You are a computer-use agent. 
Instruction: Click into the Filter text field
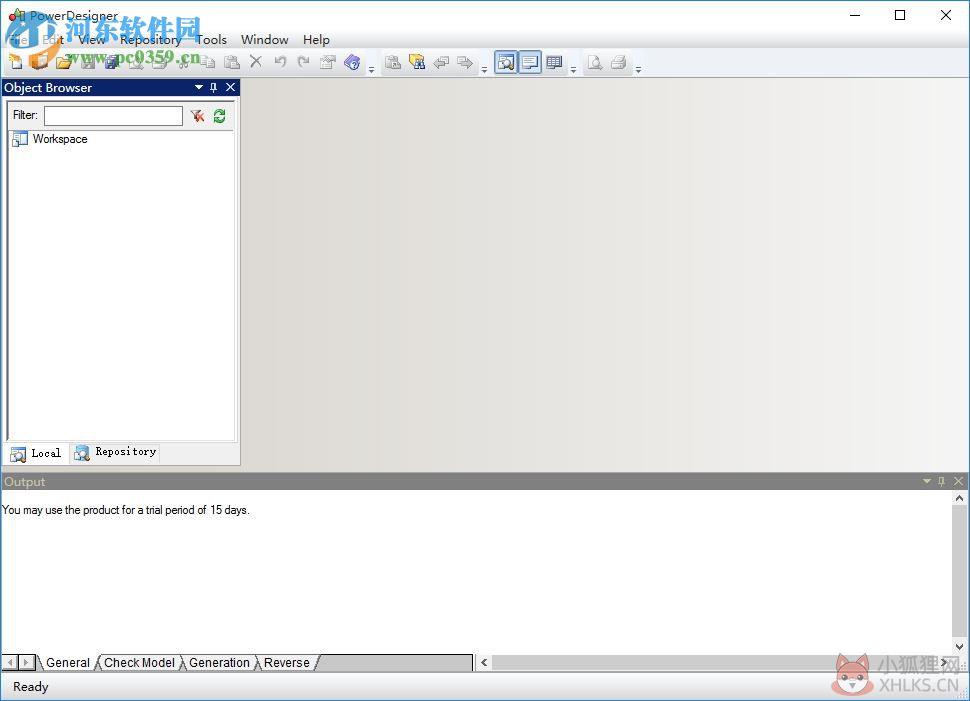tap(113, 116)
